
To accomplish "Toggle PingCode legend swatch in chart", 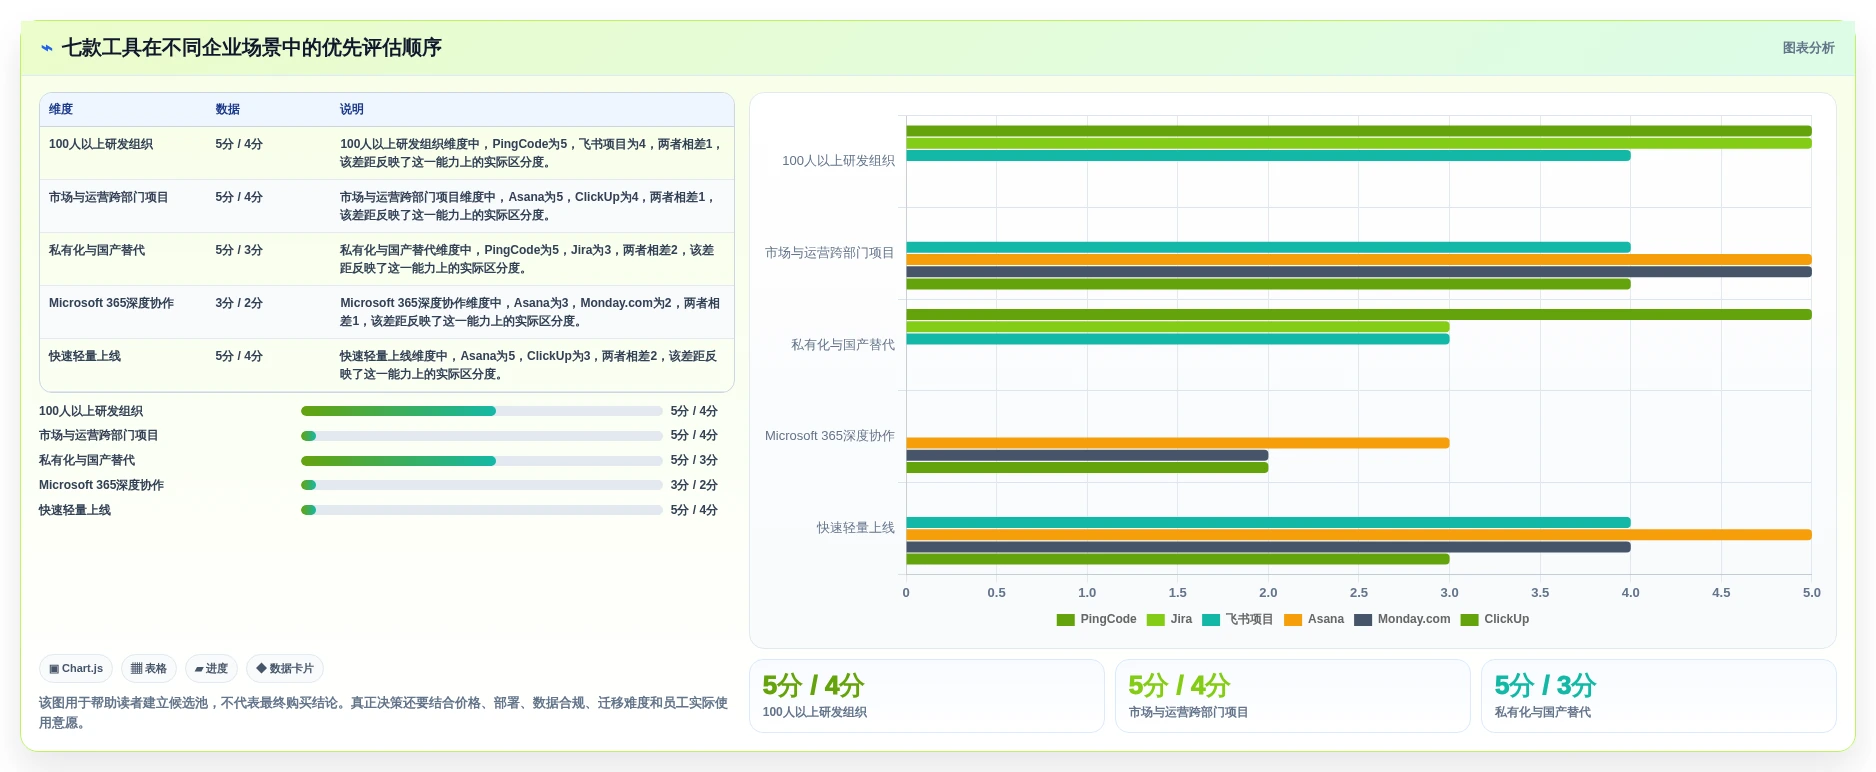I will (x=1065, y=620).
